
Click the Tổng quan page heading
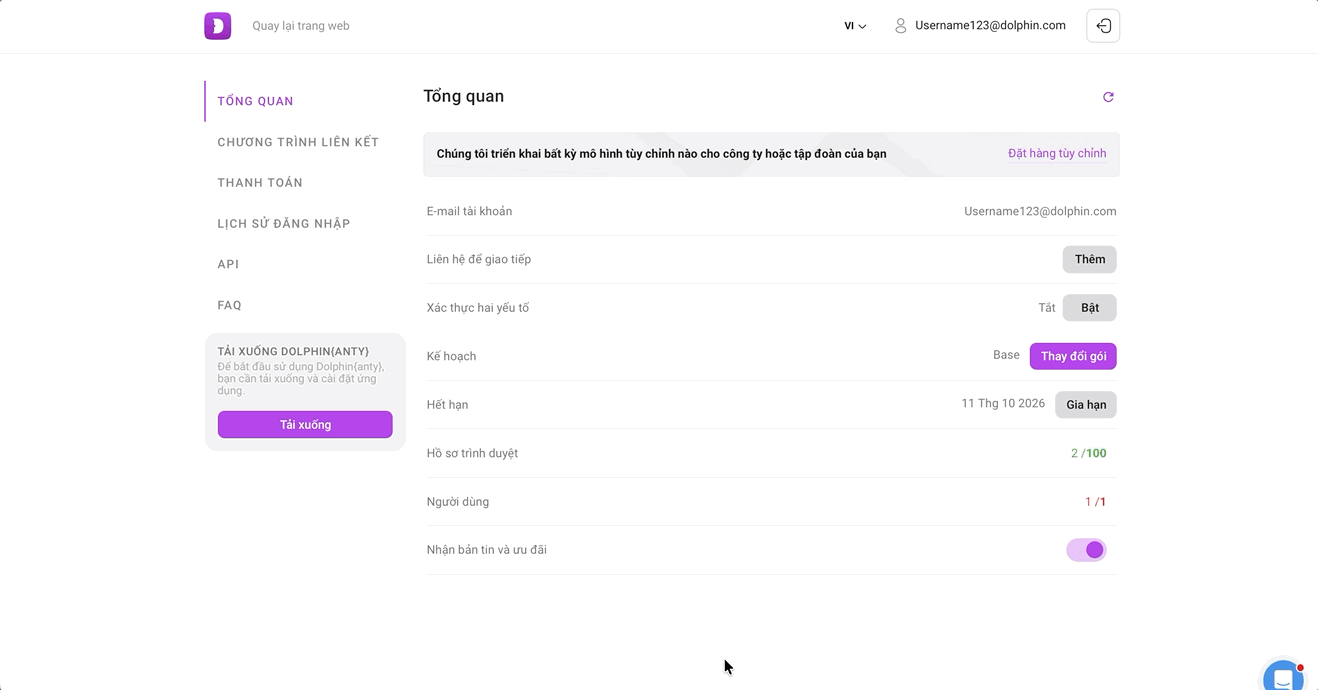pyautogui.click(x=464, y=97)
